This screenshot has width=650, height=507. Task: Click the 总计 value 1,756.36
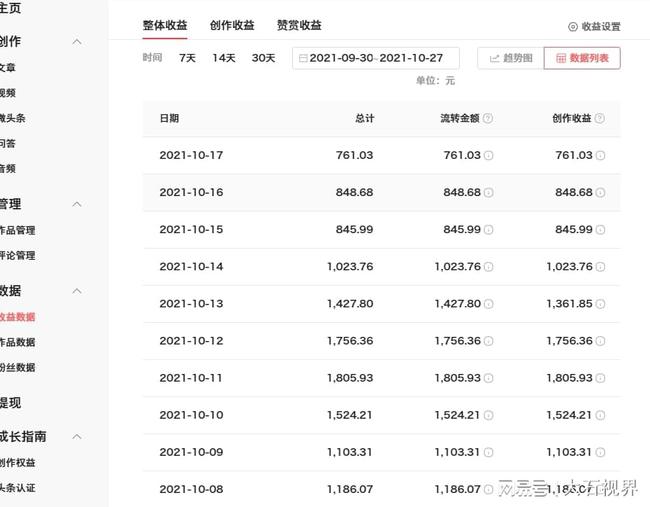(x=350, y=341)
